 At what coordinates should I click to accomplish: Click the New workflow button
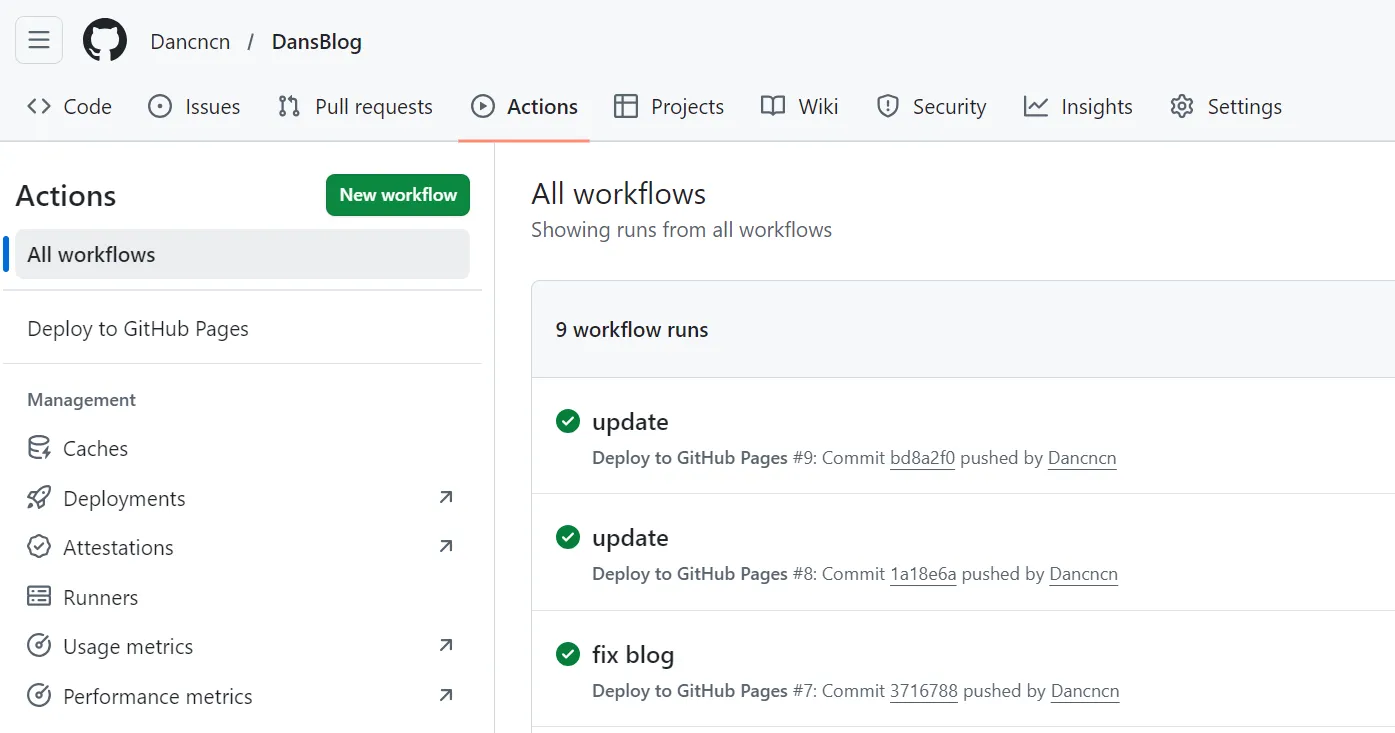398,195
